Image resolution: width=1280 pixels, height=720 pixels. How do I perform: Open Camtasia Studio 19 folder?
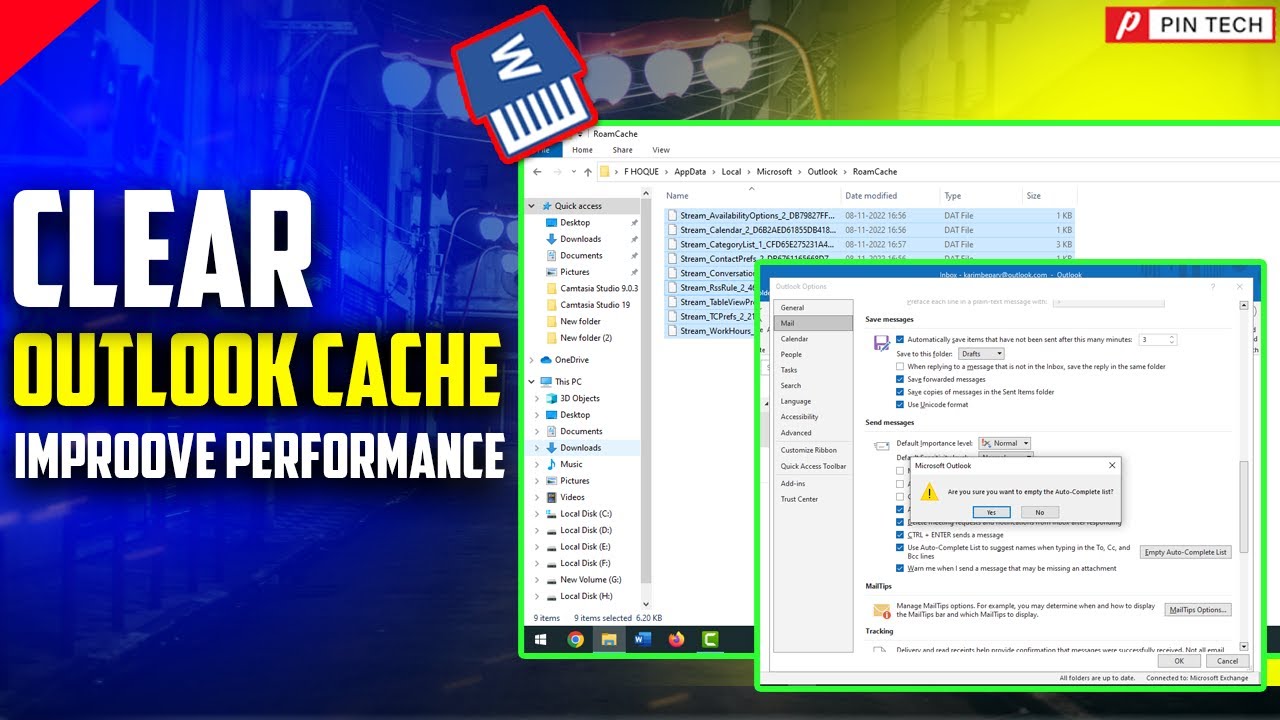(x=595, y=305)
